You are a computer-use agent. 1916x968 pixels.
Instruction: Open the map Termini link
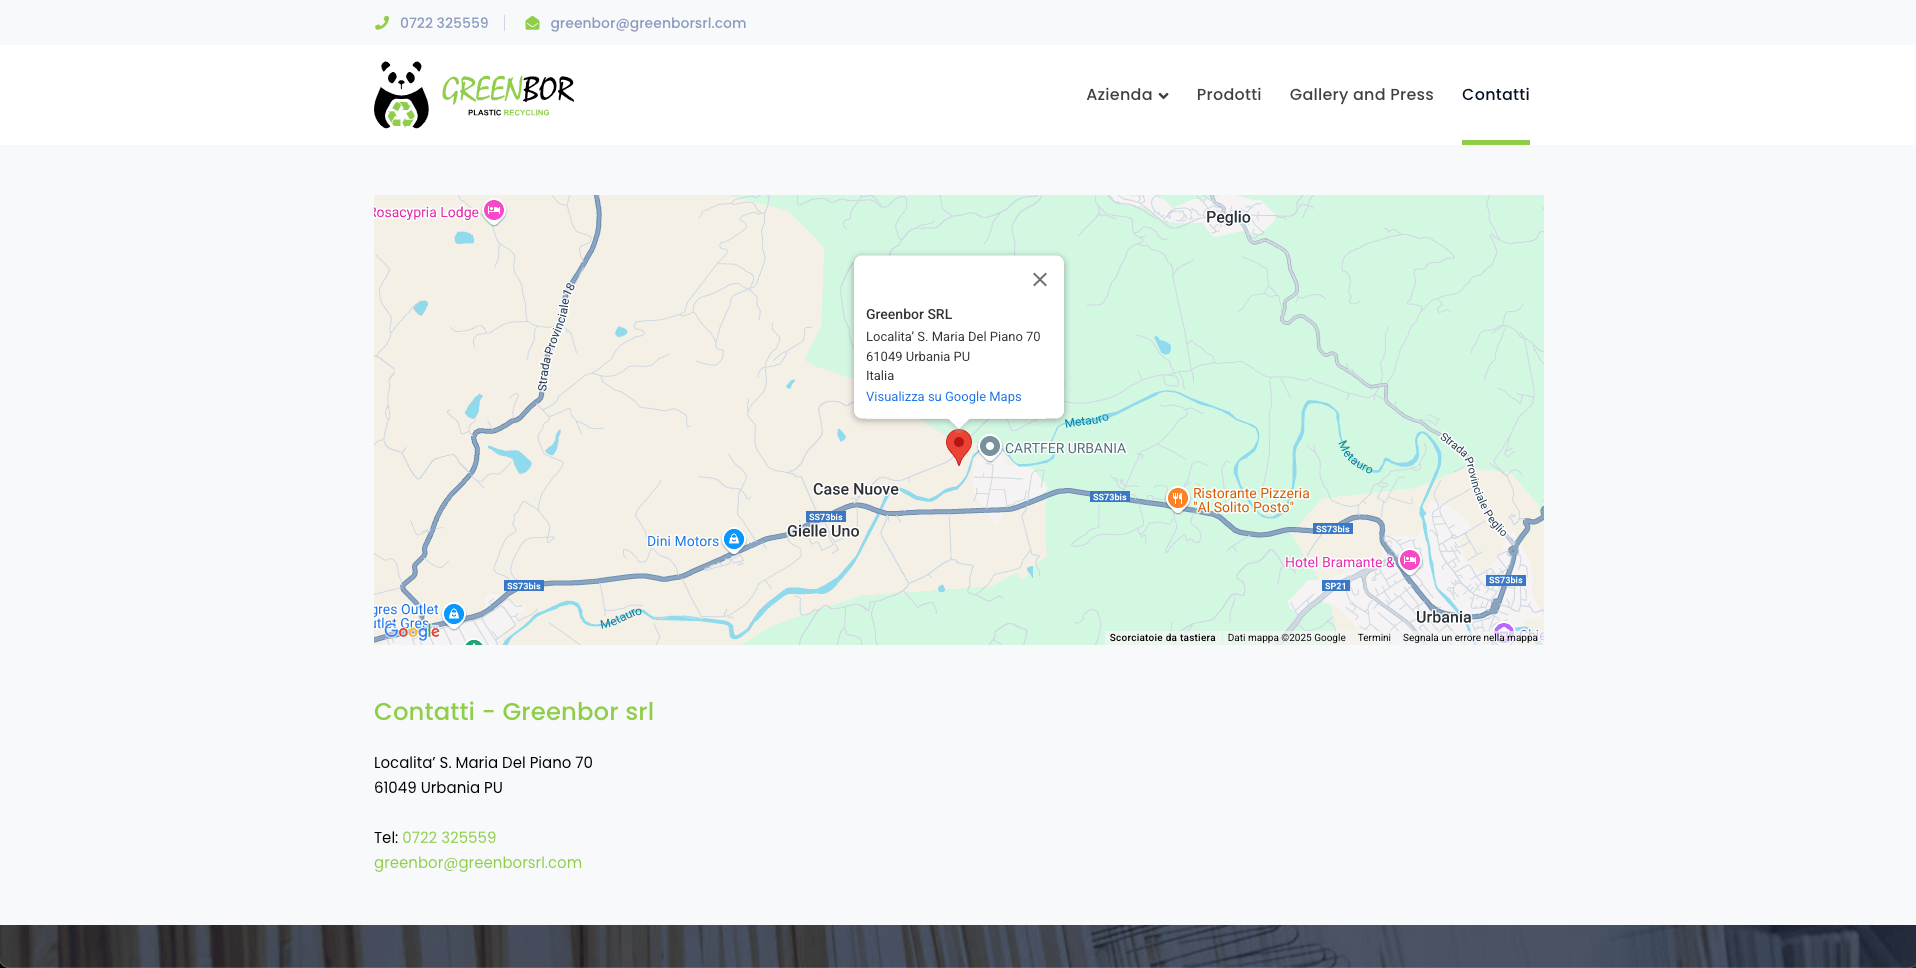1374,638
